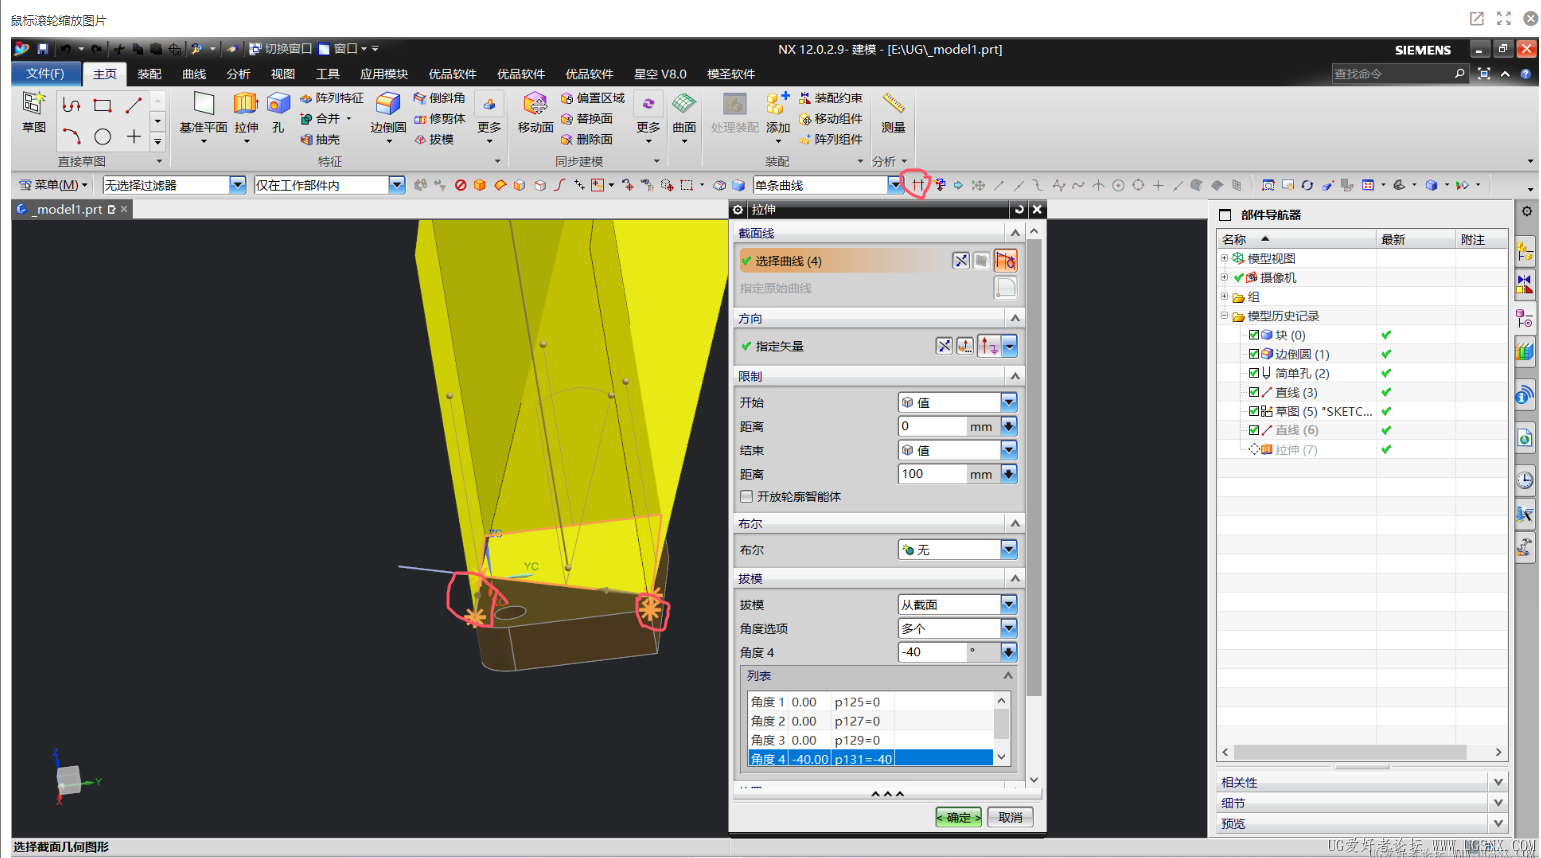Open the history clock sidebar tab
The image size is (1541, 858).
(x=1525, y=481)
